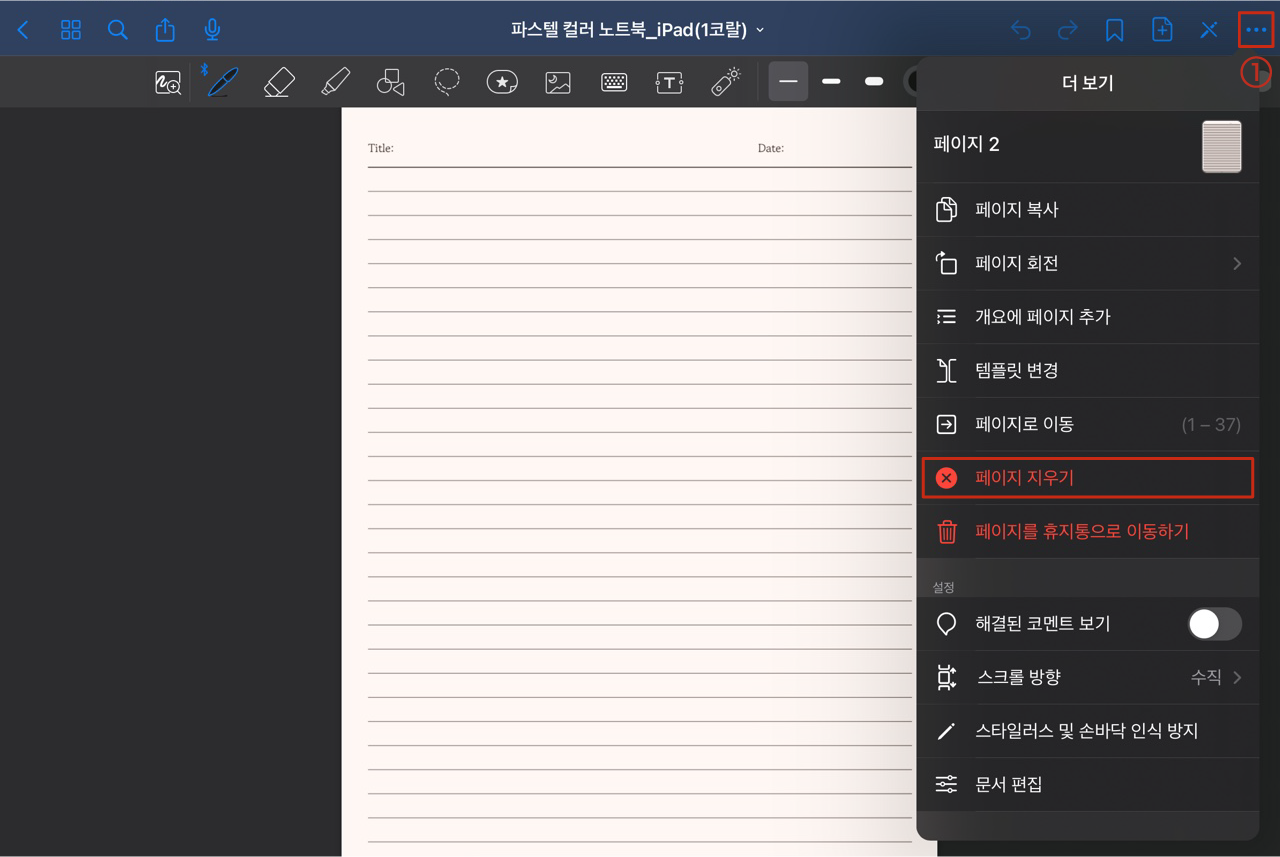
Task: Choose 페이지 지우기 to clear page
Action: 1087,478
